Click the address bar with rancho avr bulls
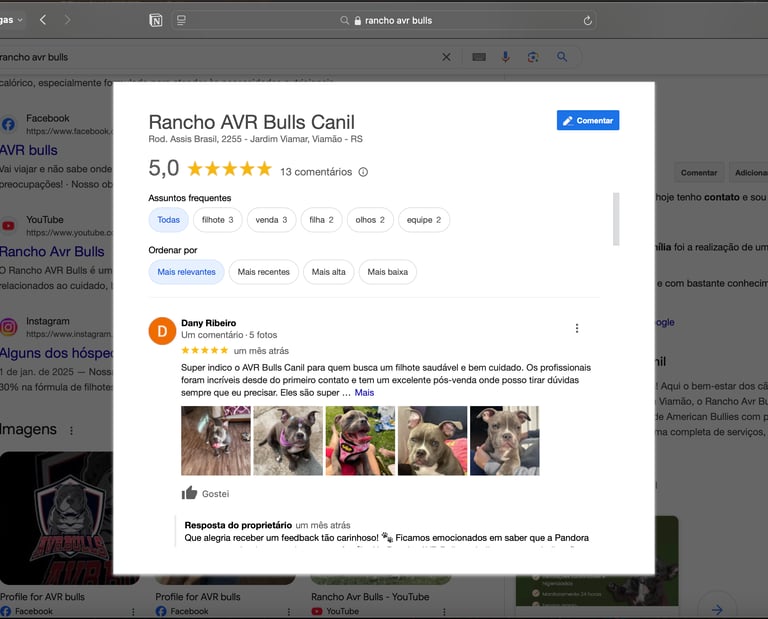The width and height of the screenshot is (768, 619). pyautogui.click(x=384, y=21)
